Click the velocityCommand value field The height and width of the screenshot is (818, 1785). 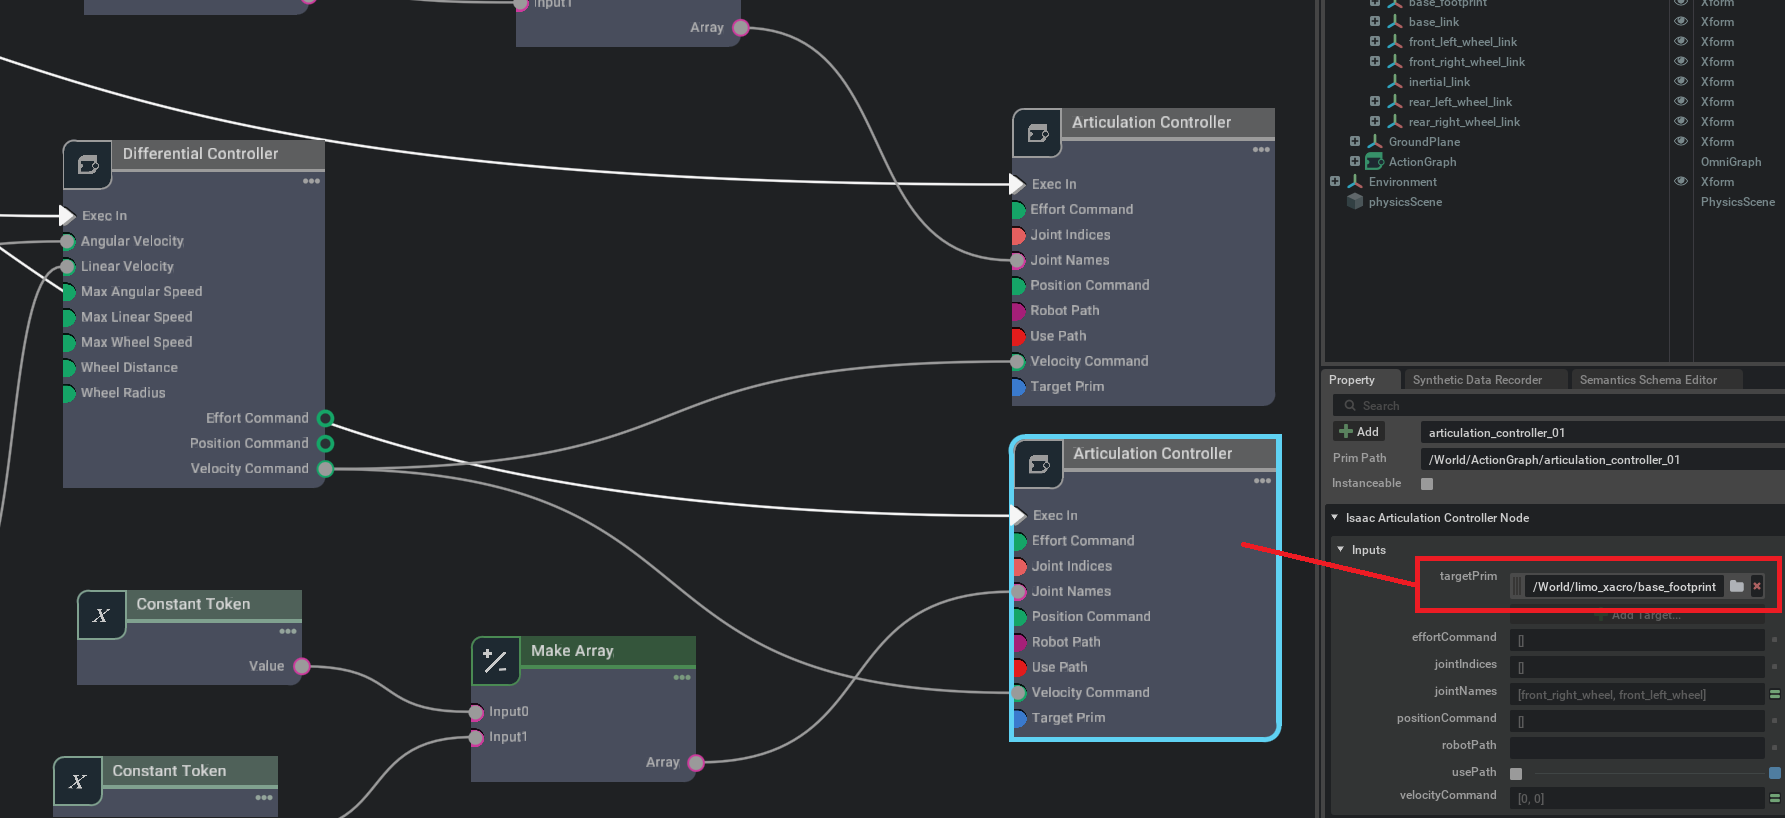(1637, 798)
